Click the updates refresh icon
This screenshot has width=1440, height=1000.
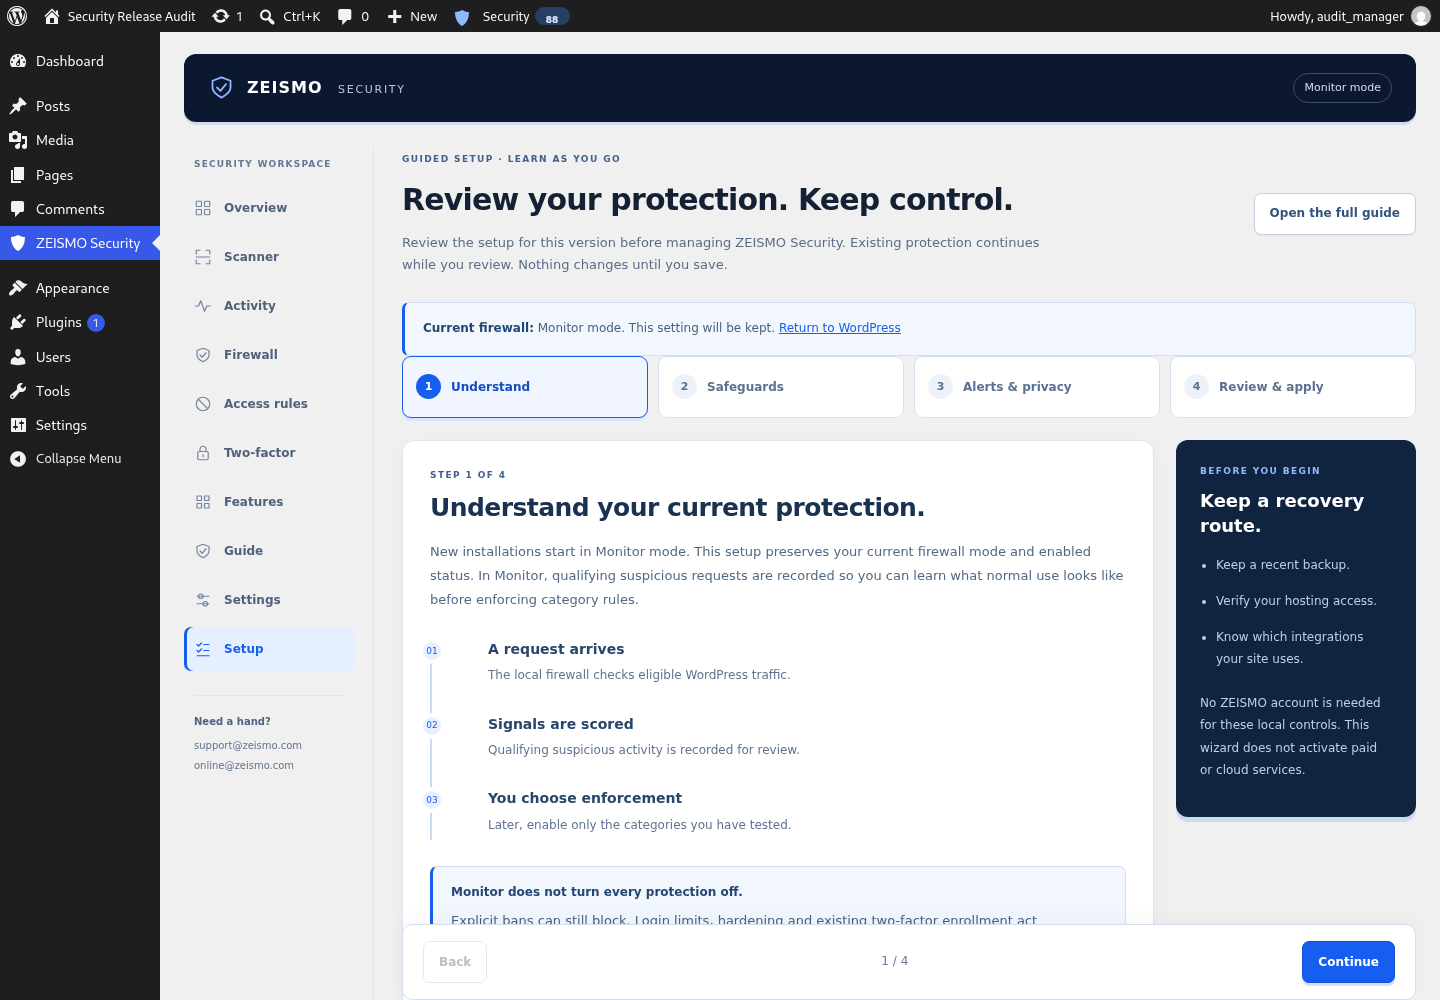pos(221,16)
